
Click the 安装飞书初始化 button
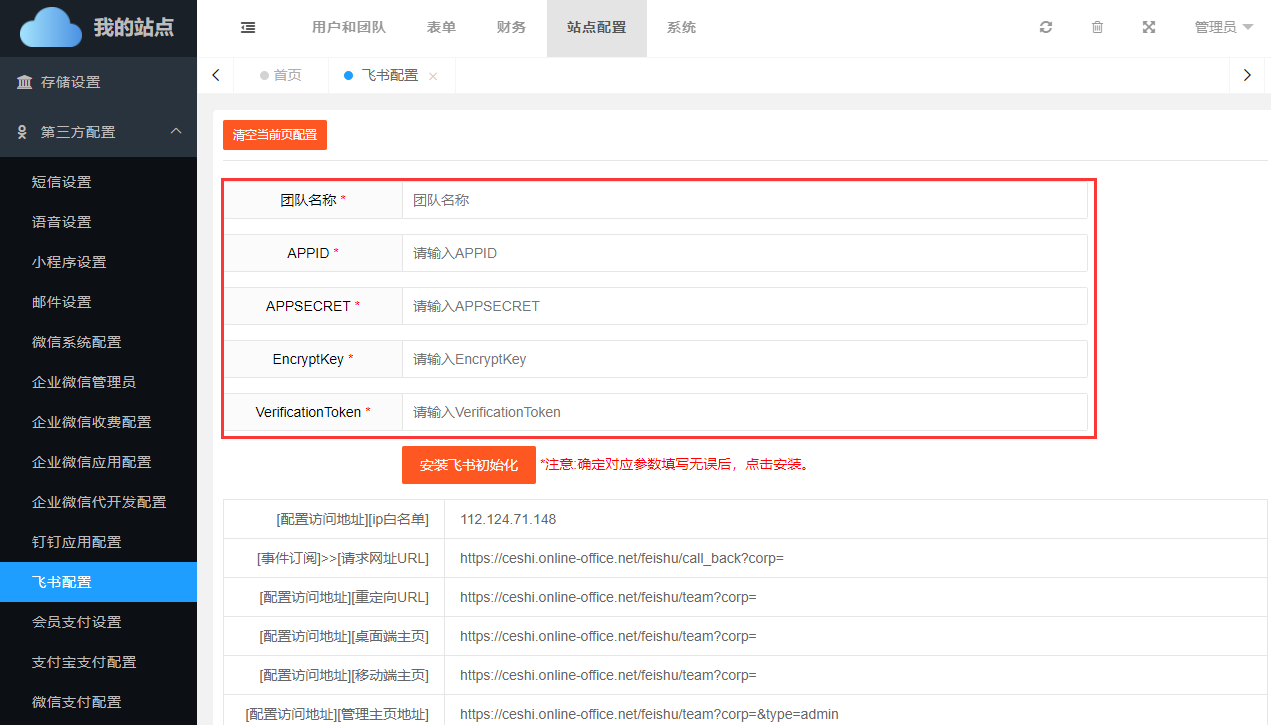(x=468, y=465)
